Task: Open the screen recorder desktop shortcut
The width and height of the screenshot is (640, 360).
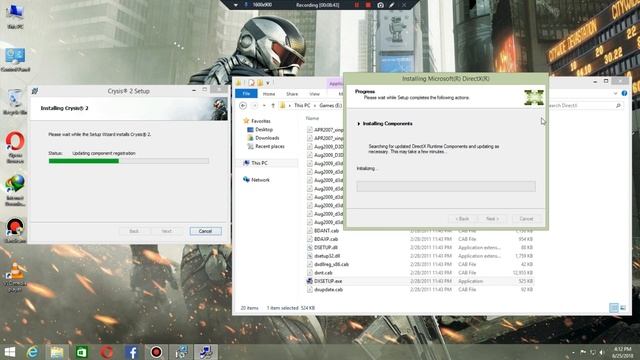Action: point(15,230)
